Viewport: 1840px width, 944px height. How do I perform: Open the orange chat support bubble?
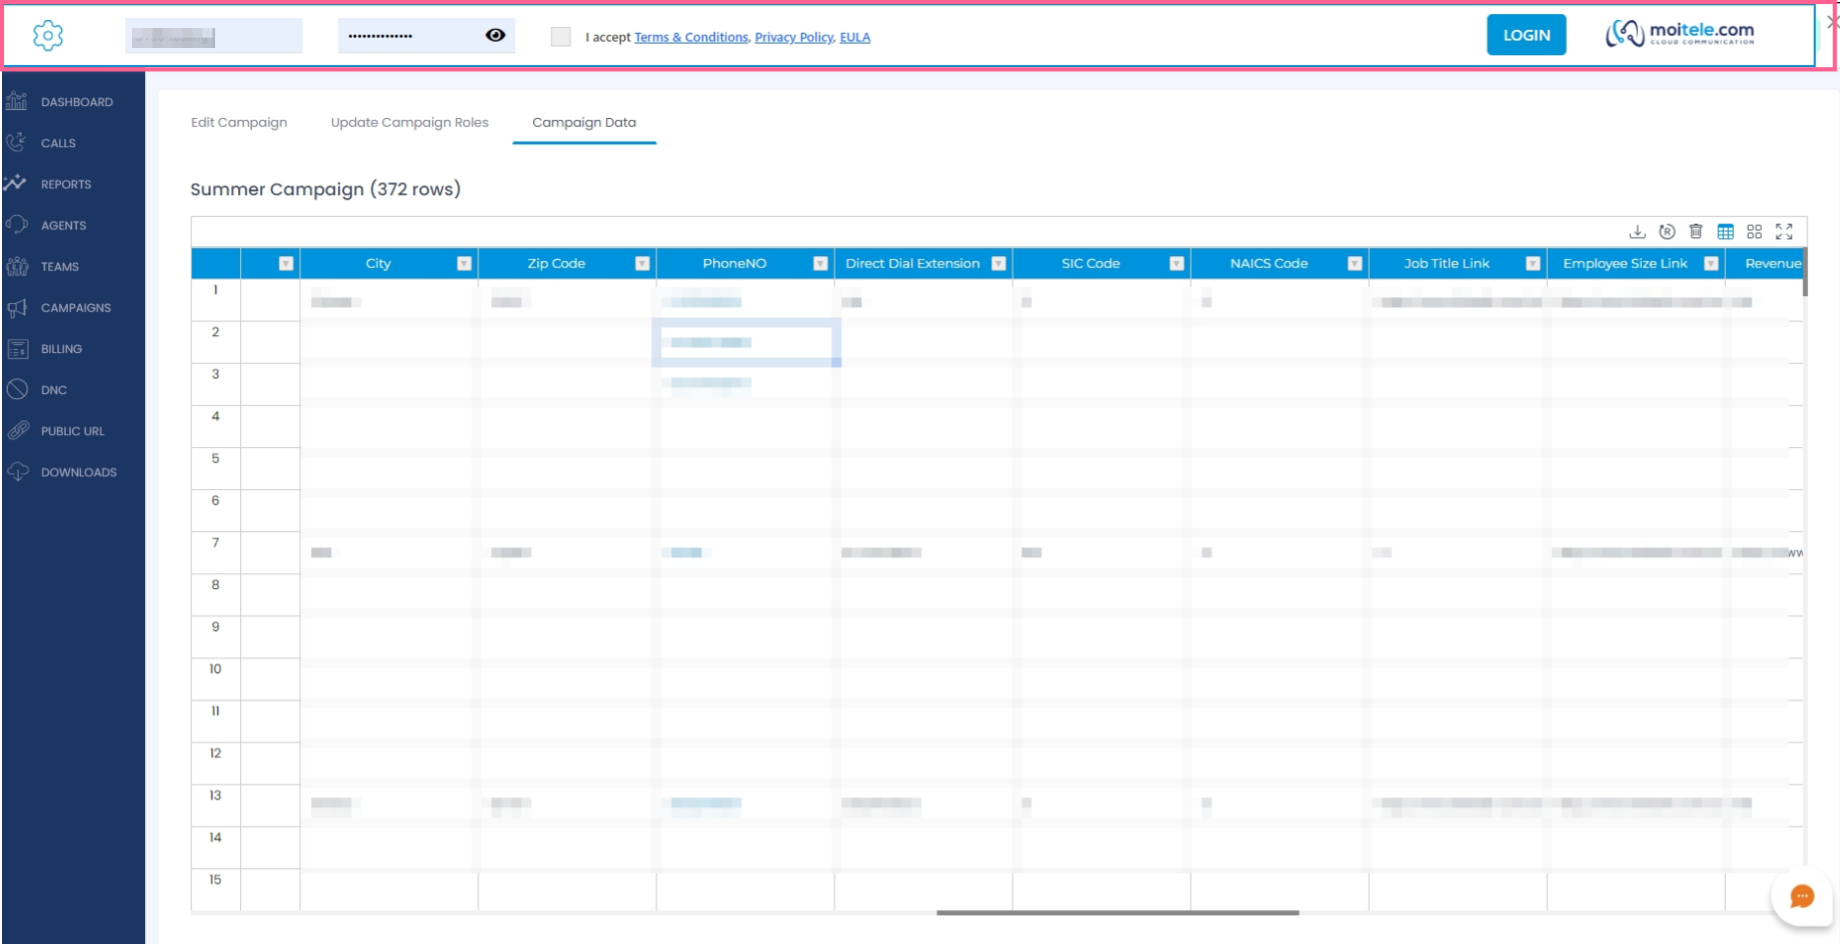click(1802, 897)
